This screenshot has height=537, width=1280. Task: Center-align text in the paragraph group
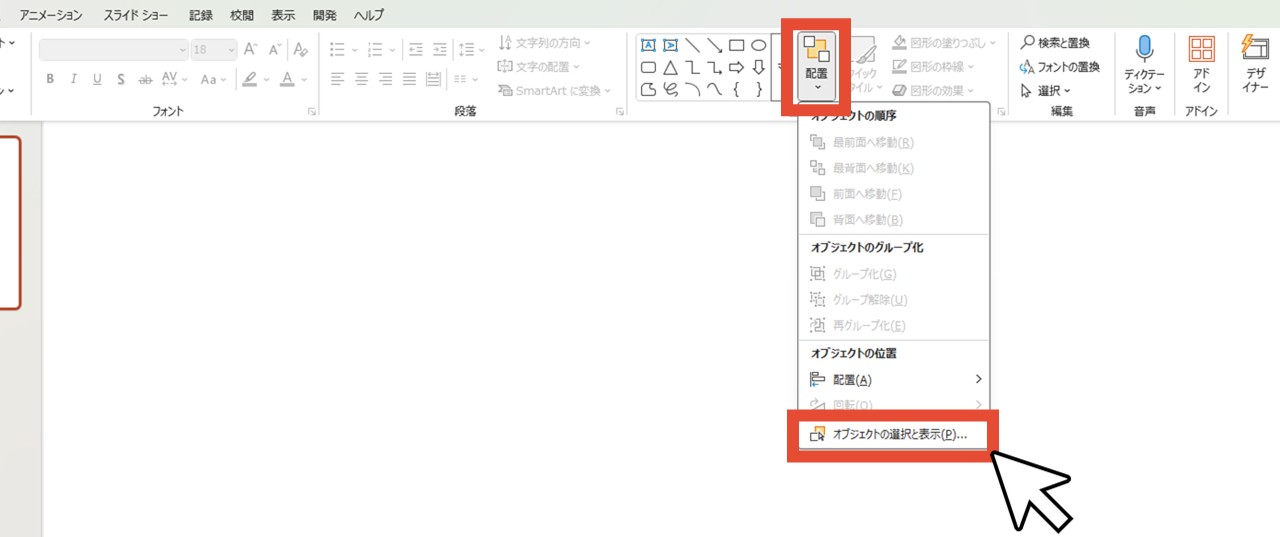[x=361, y=79]
